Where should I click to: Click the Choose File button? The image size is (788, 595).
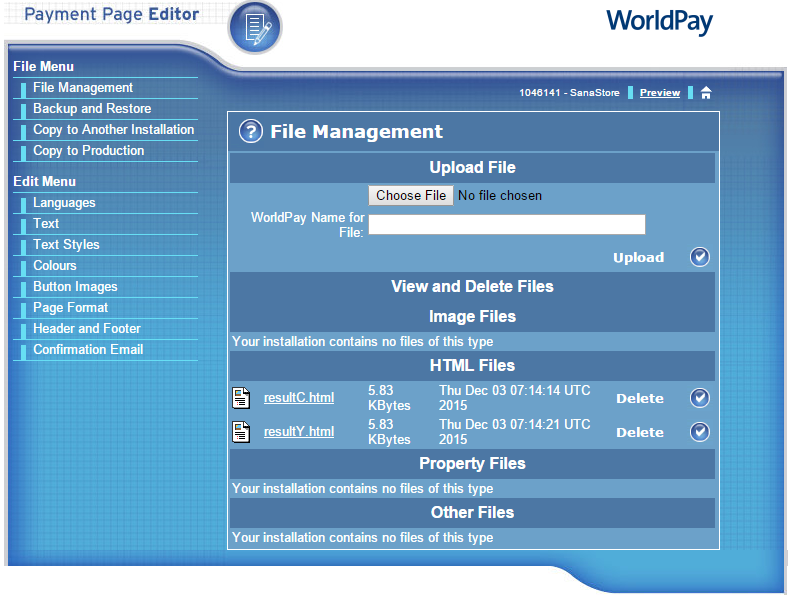411,195
